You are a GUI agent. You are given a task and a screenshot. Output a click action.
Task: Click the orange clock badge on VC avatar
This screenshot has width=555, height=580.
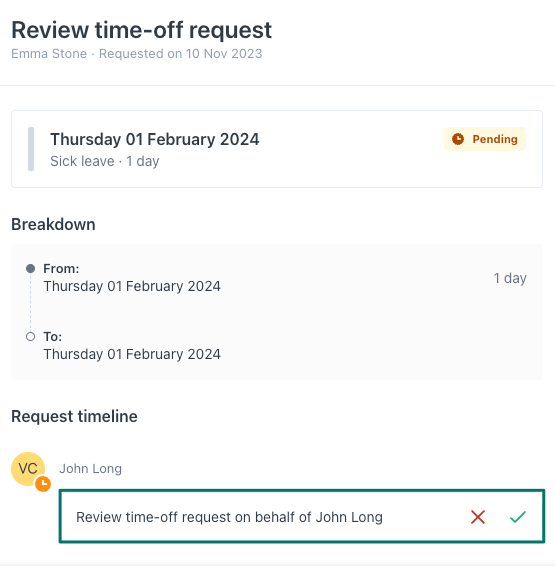(x=43, y=484)
